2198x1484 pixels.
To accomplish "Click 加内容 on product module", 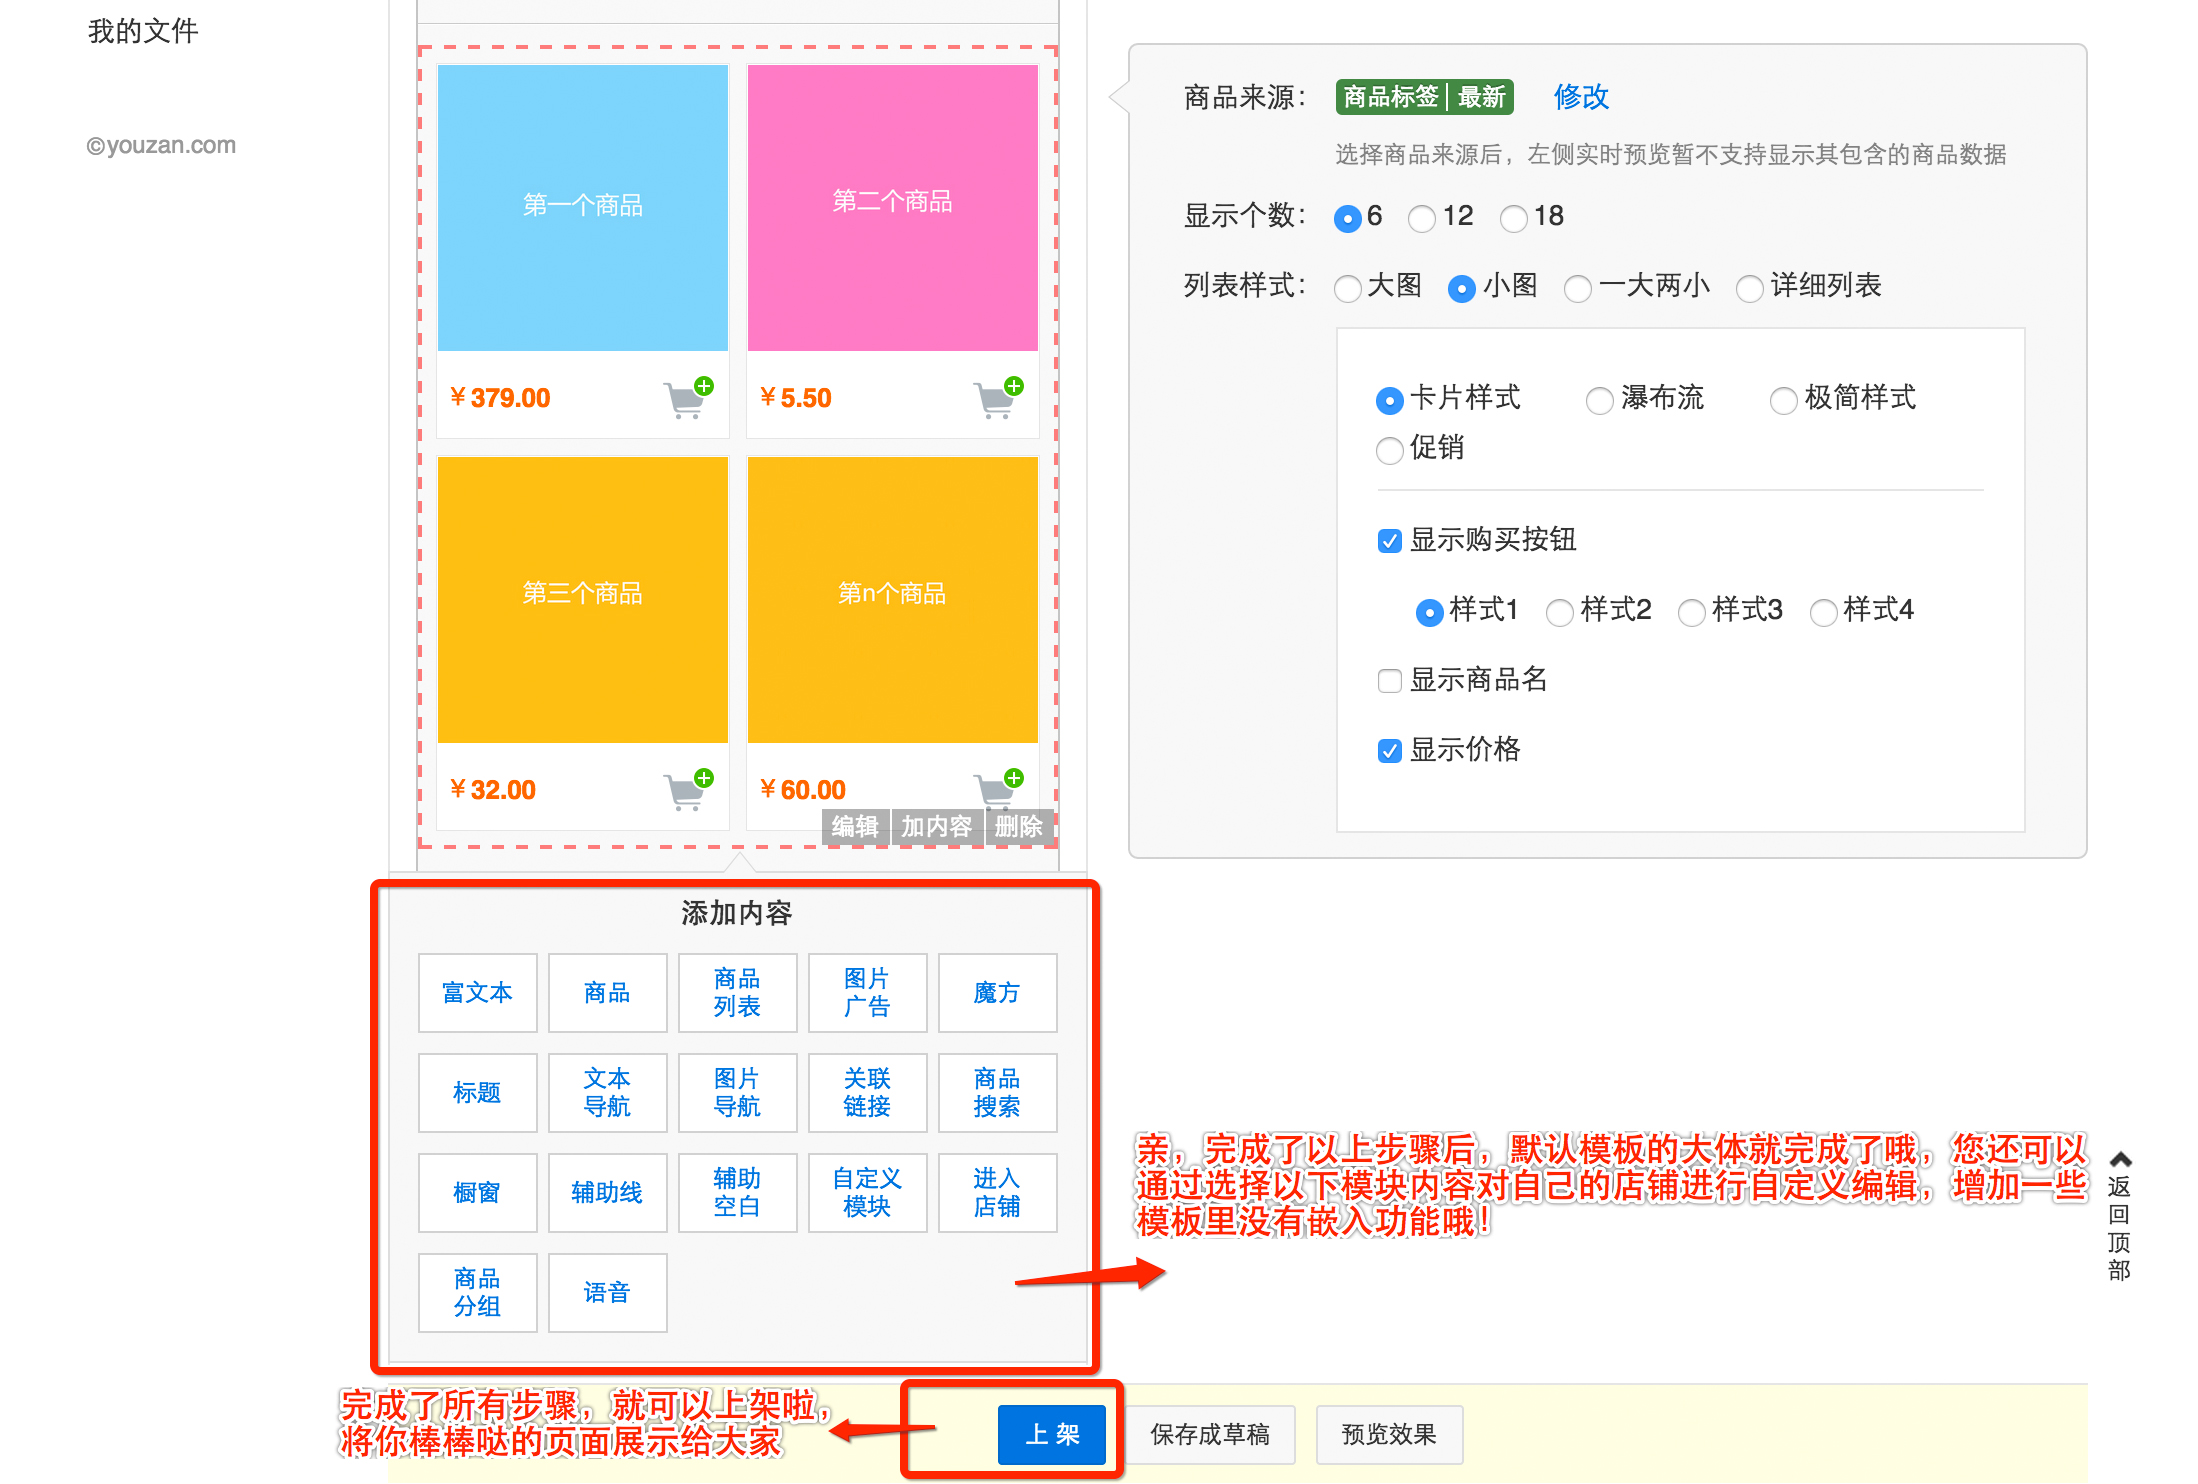I will pos(936,827).
